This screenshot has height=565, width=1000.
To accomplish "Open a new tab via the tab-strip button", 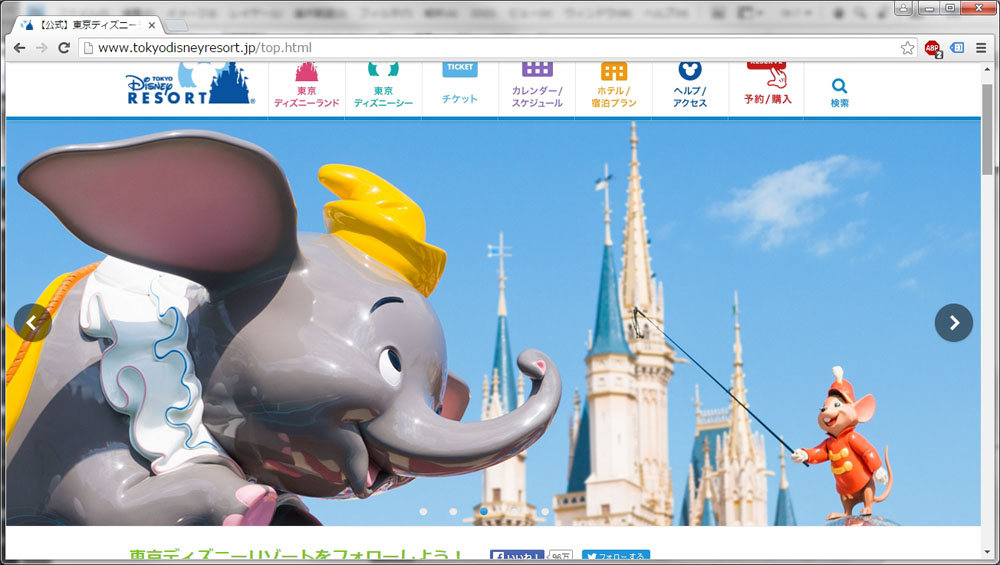I will point(177,26).
